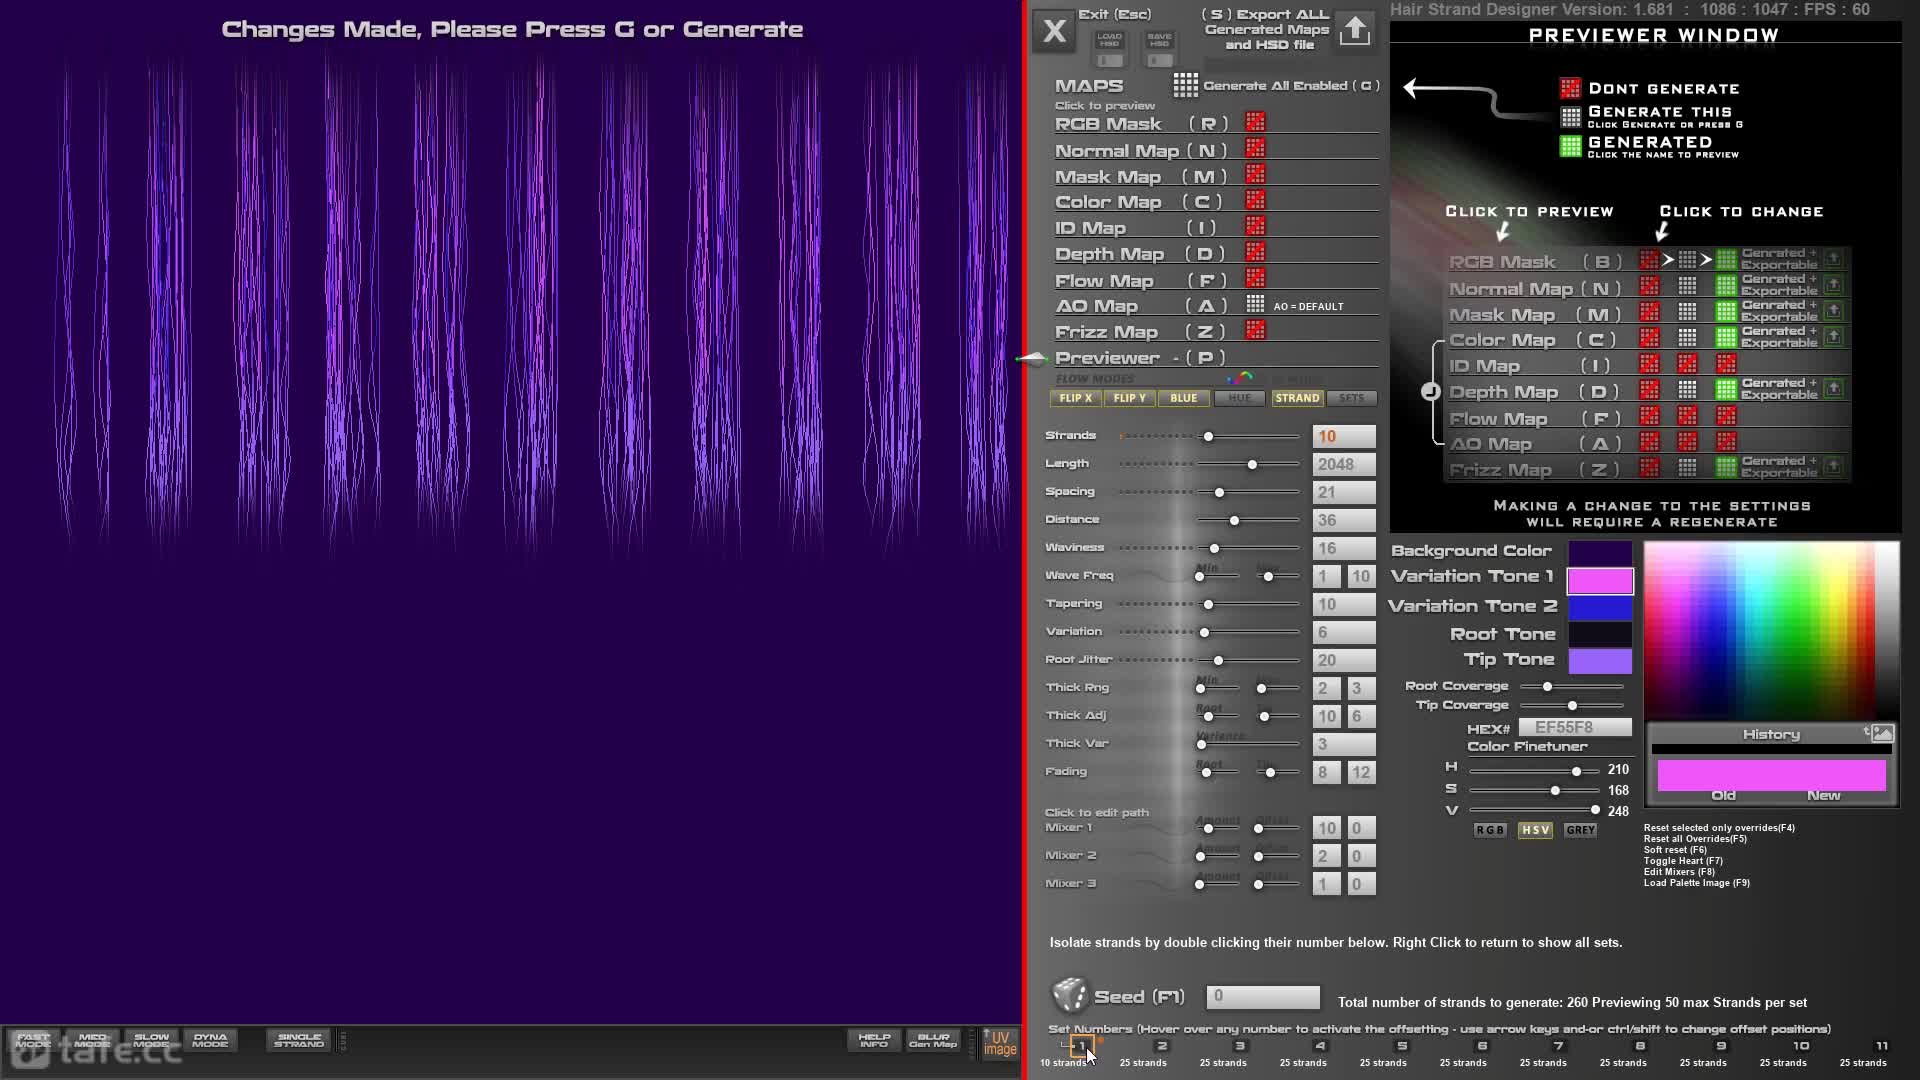Click the Seed value input field
This screenshot has width=1920, height=1080.
pos(1263,997)
